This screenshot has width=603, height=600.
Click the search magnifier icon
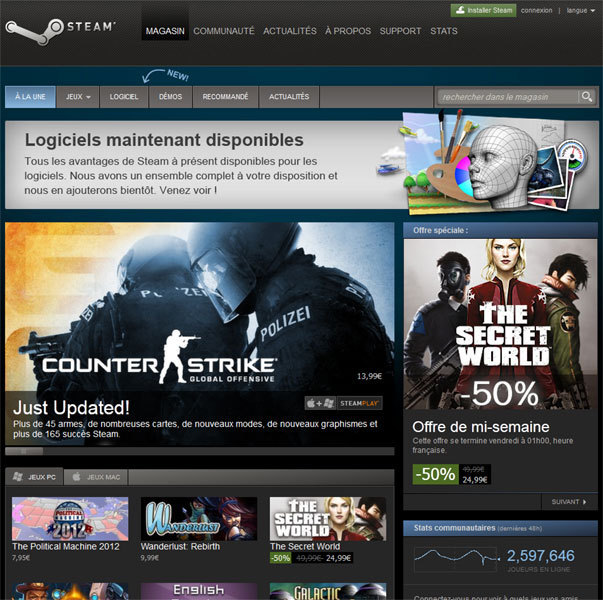pyautogui.click(x=586, y=97)
